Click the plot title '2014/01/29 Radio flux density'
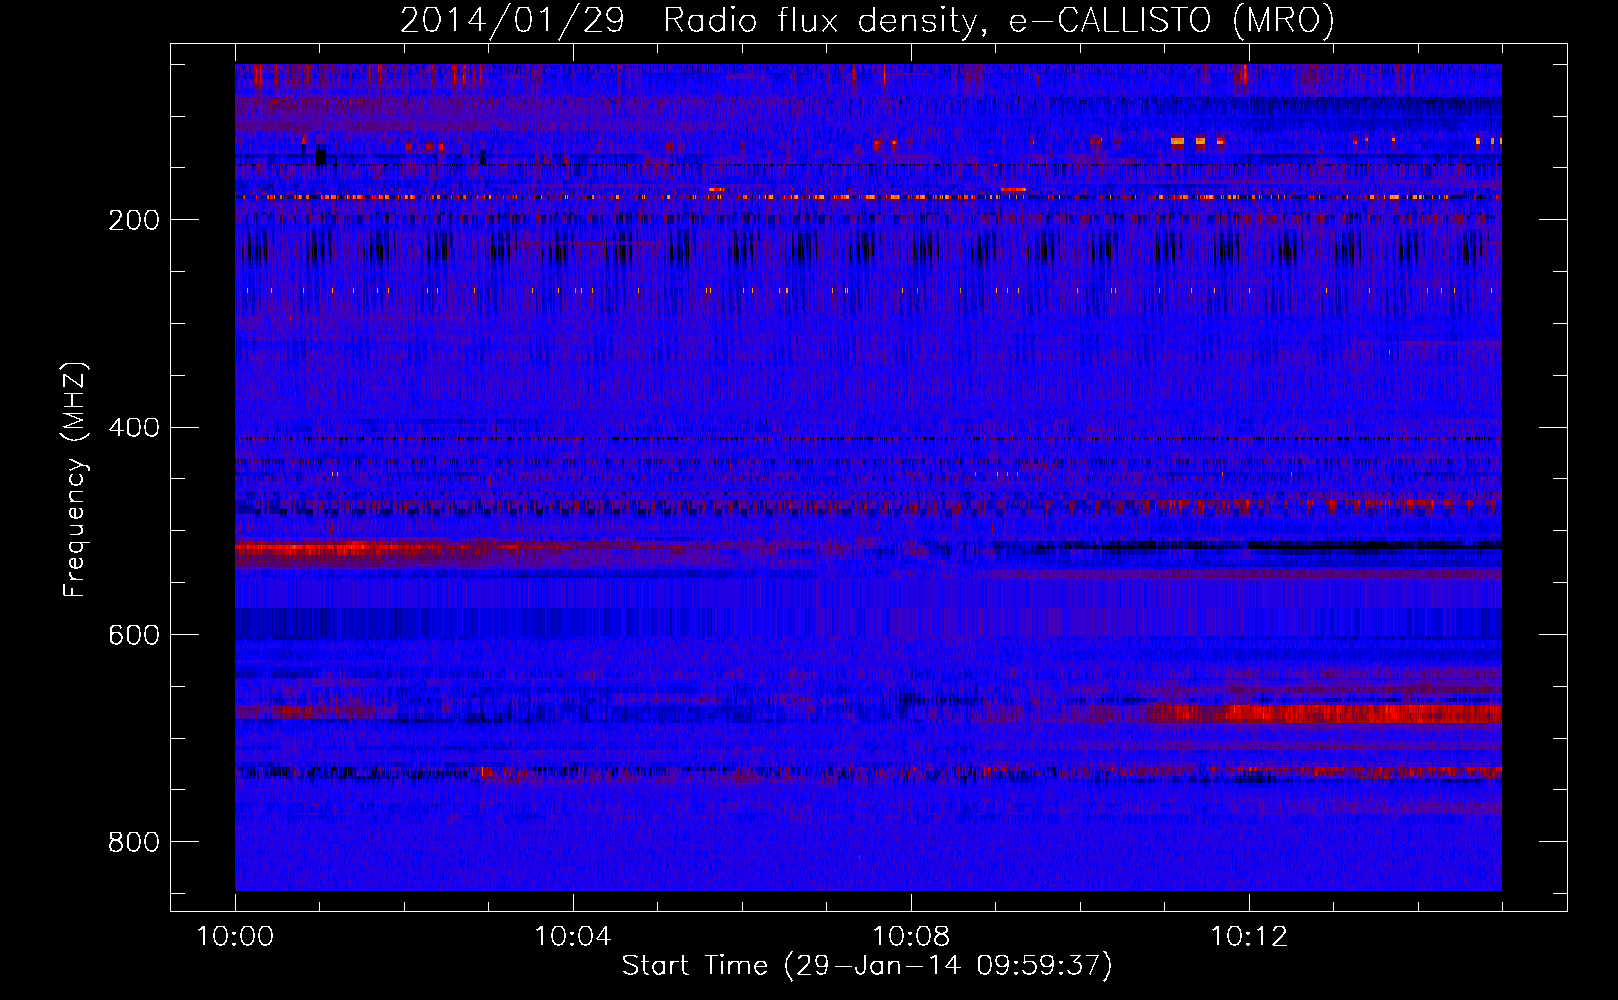1618x1000 pixels. coord(867,20)
